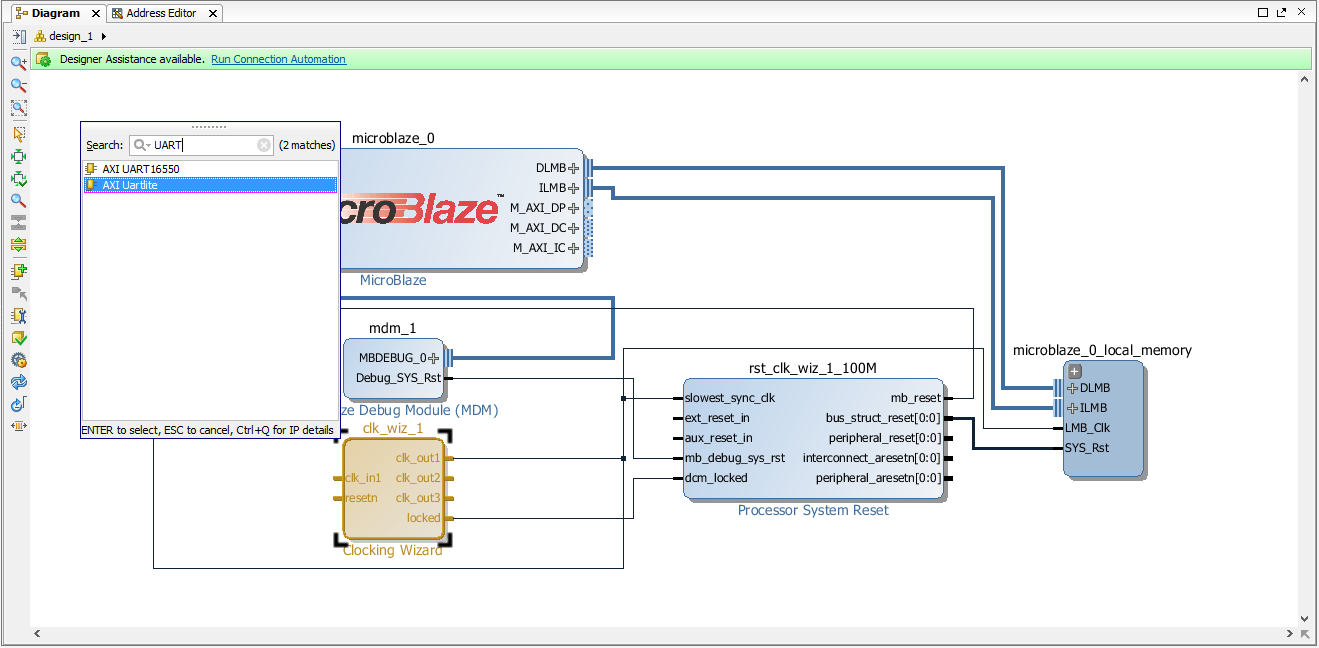The width and height of the screenshot is (1319, 648).
Task: Open the search options dropdown magnifier
Action: [x=142, y=145]
